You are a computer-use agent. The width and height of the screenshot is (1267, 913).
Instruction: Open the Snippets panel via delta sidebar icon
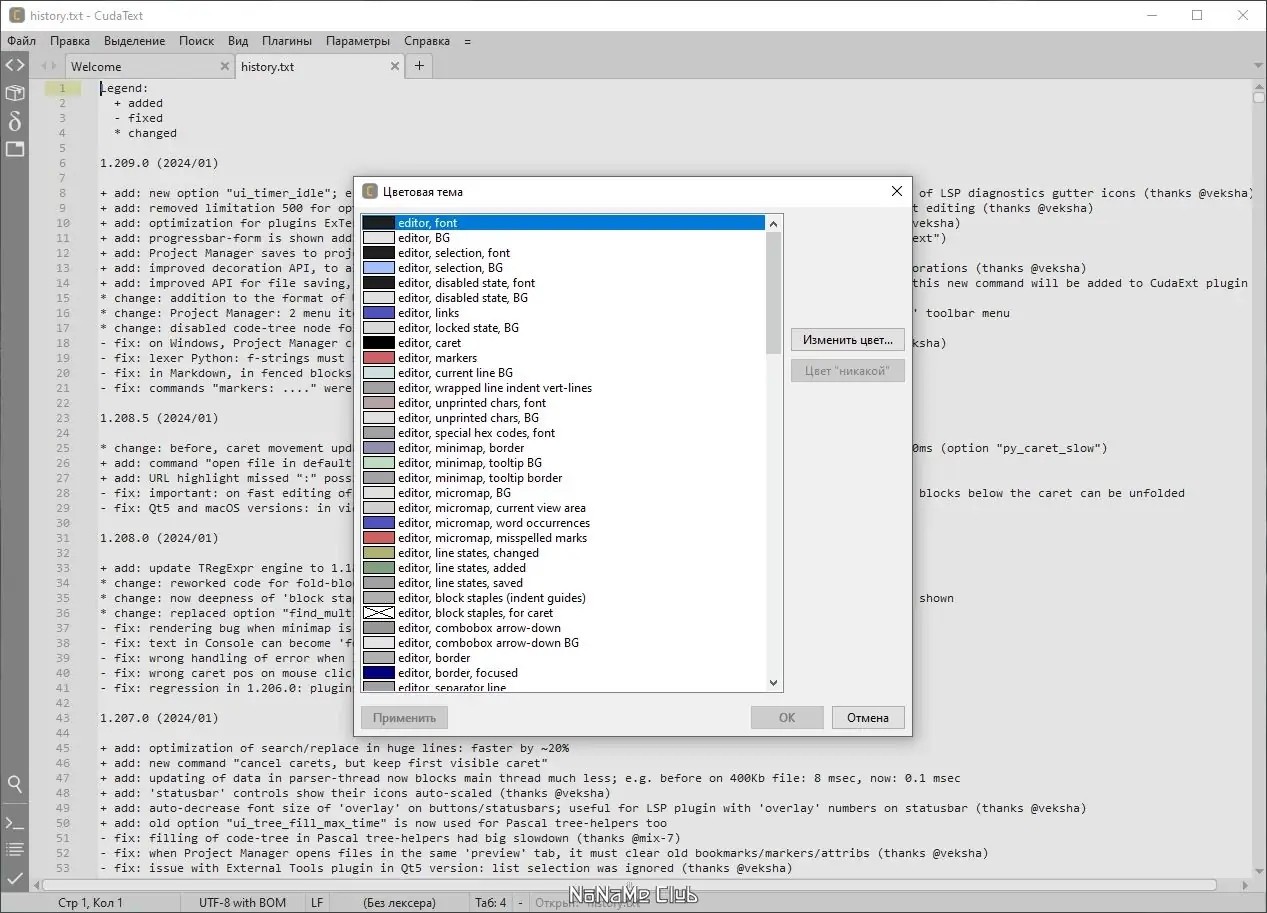coord(15,121)
